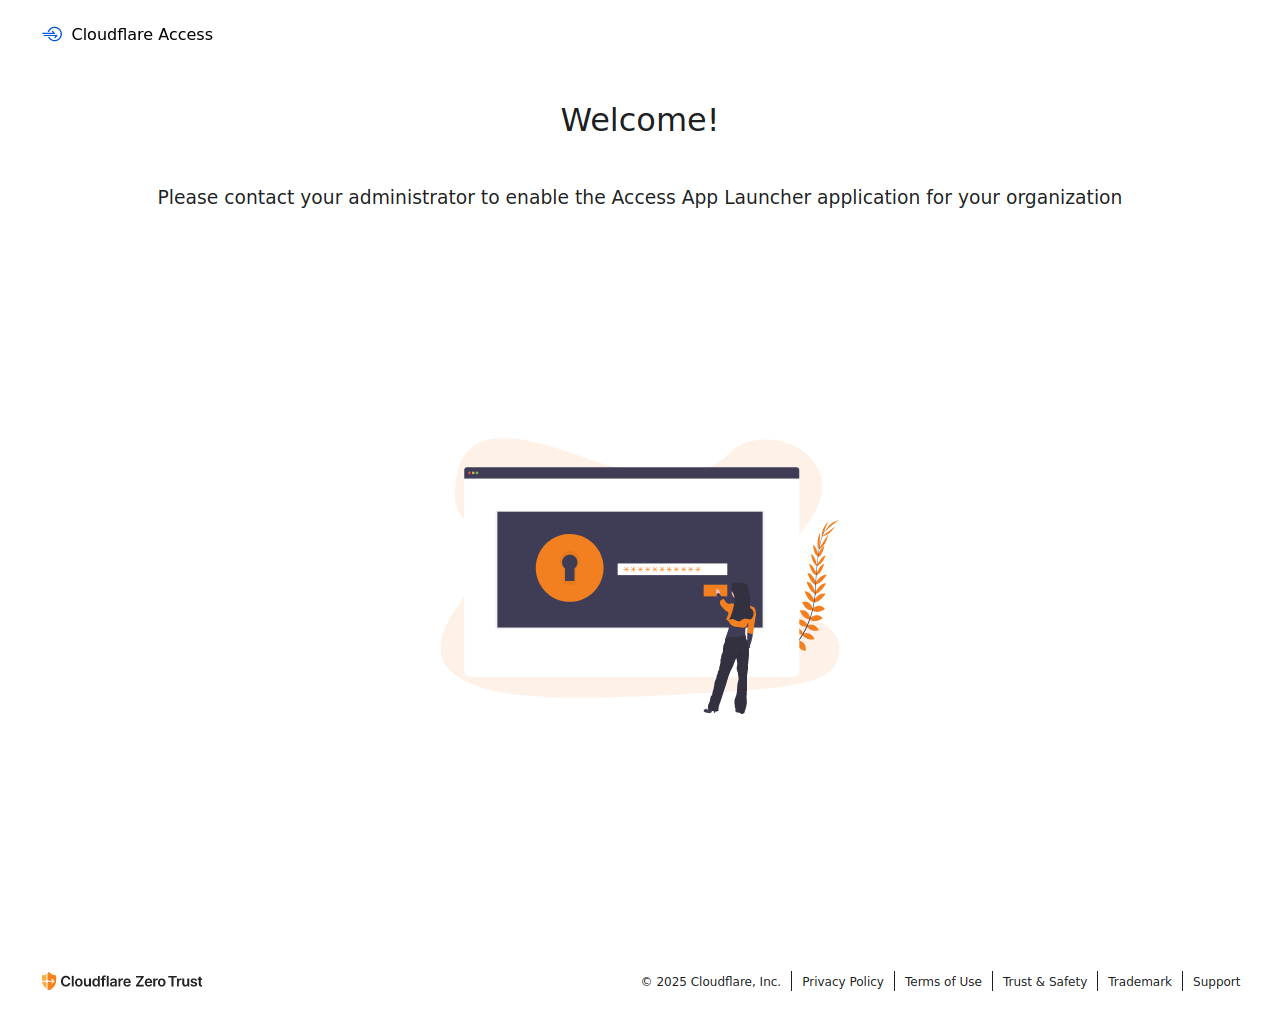Open the Trust & Safety link
The height and width of the screenshot is (1024, 1280).
click(1045, 981)
